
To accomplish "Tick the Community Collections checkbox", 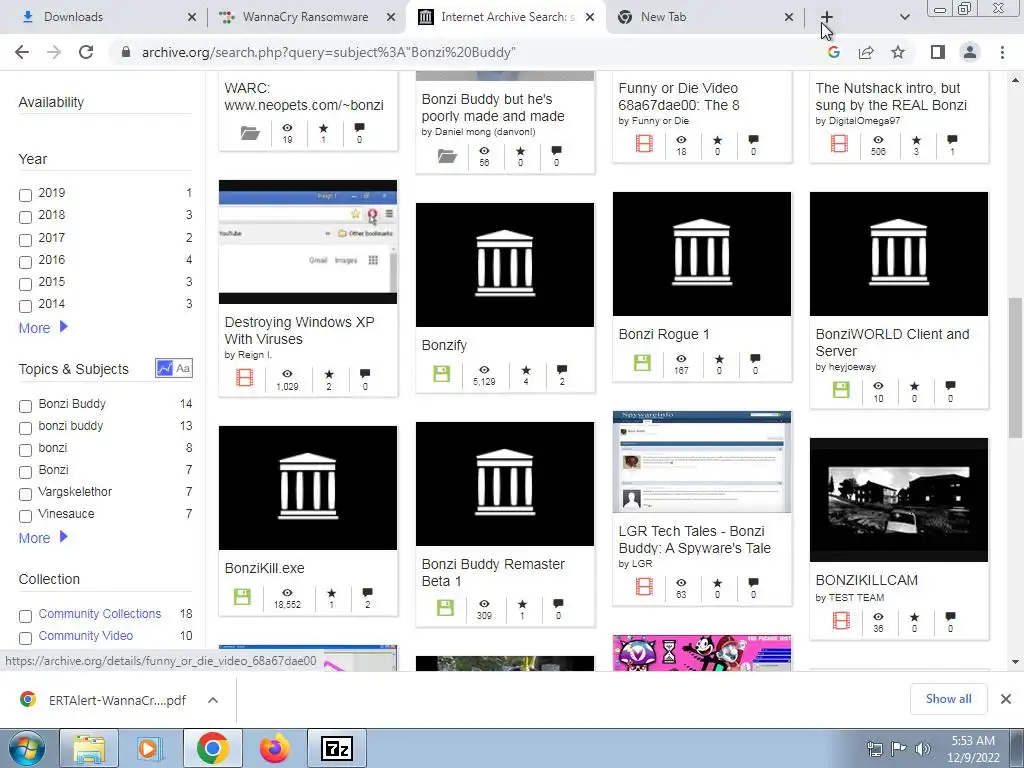I will [x=25, y=616].
